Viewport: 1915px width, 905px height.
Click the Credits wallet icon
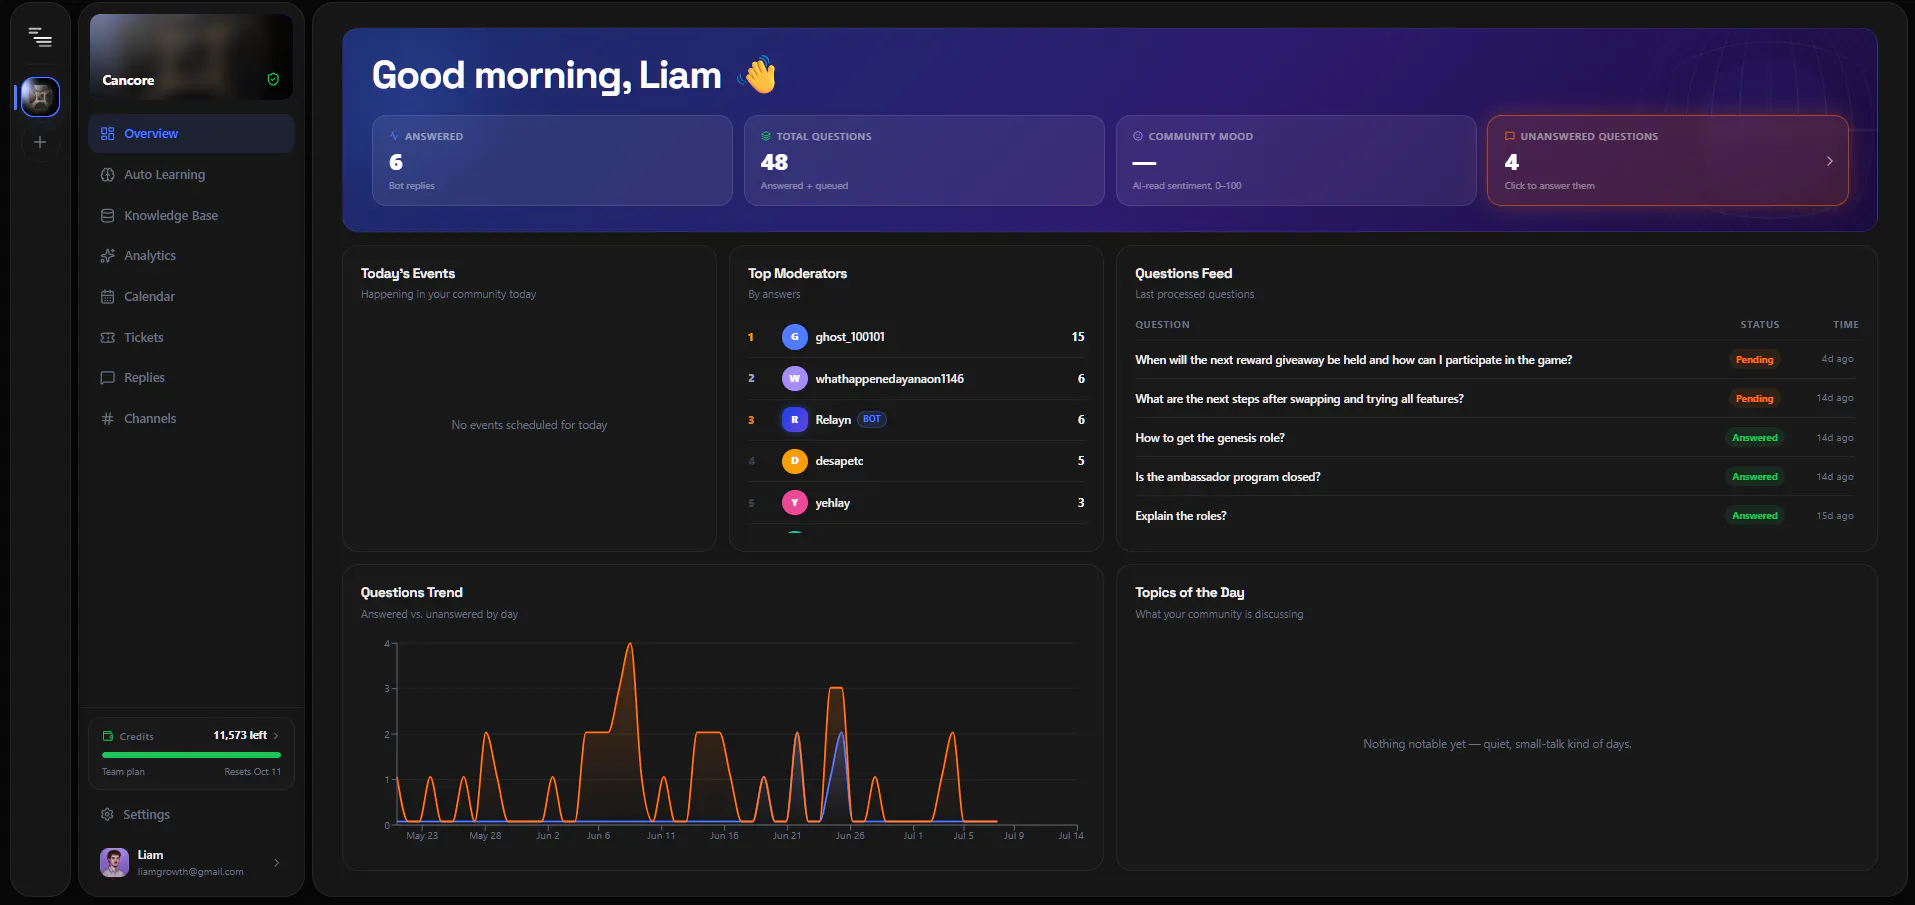(x=108, y=736)
